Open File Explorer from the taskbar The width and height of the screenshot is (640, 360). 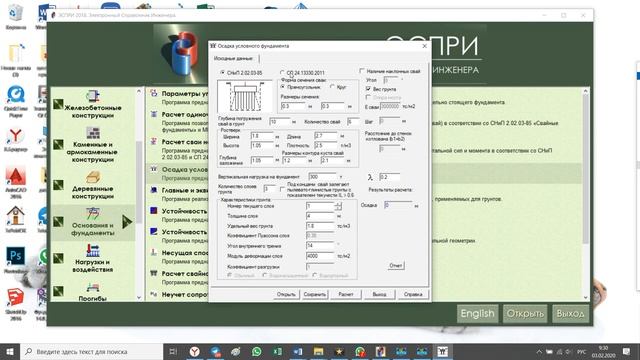pyautogui.click(x=319, y=351)
